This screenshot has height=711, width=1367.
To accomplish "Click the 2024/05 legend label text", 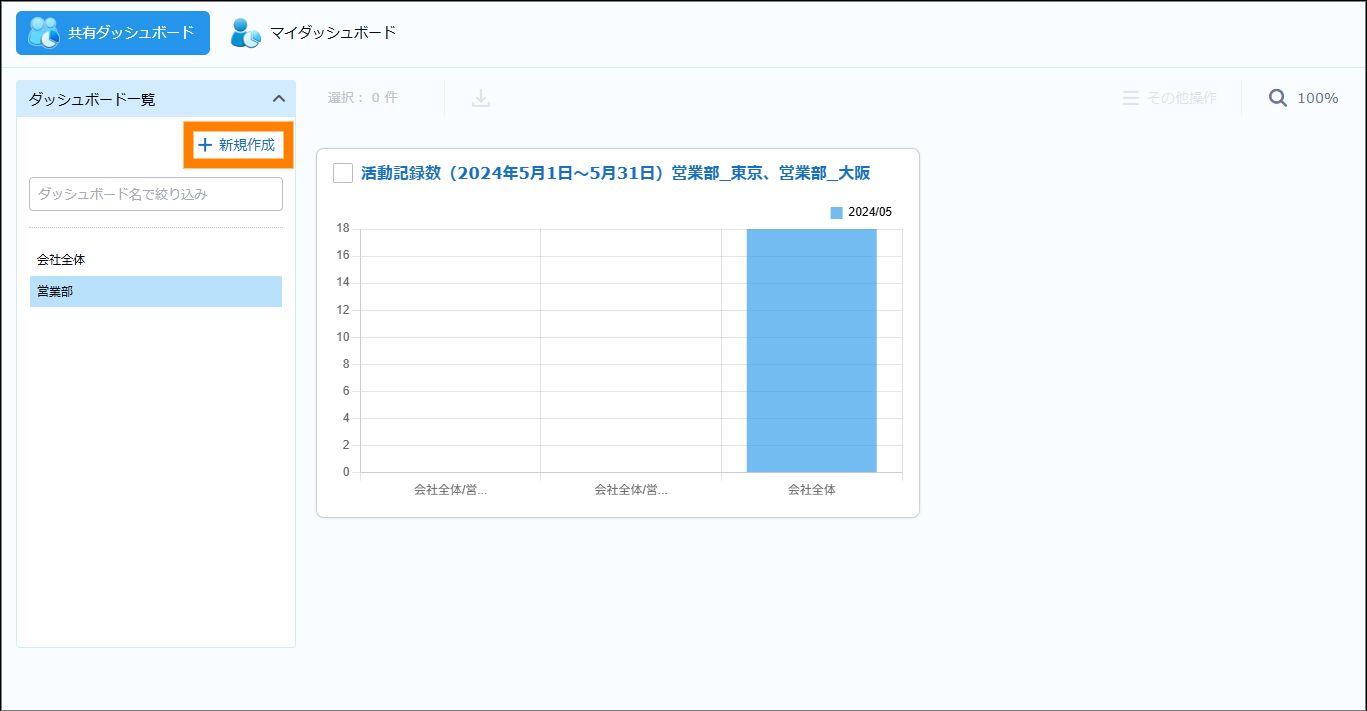I will click(x=869, y=212).
